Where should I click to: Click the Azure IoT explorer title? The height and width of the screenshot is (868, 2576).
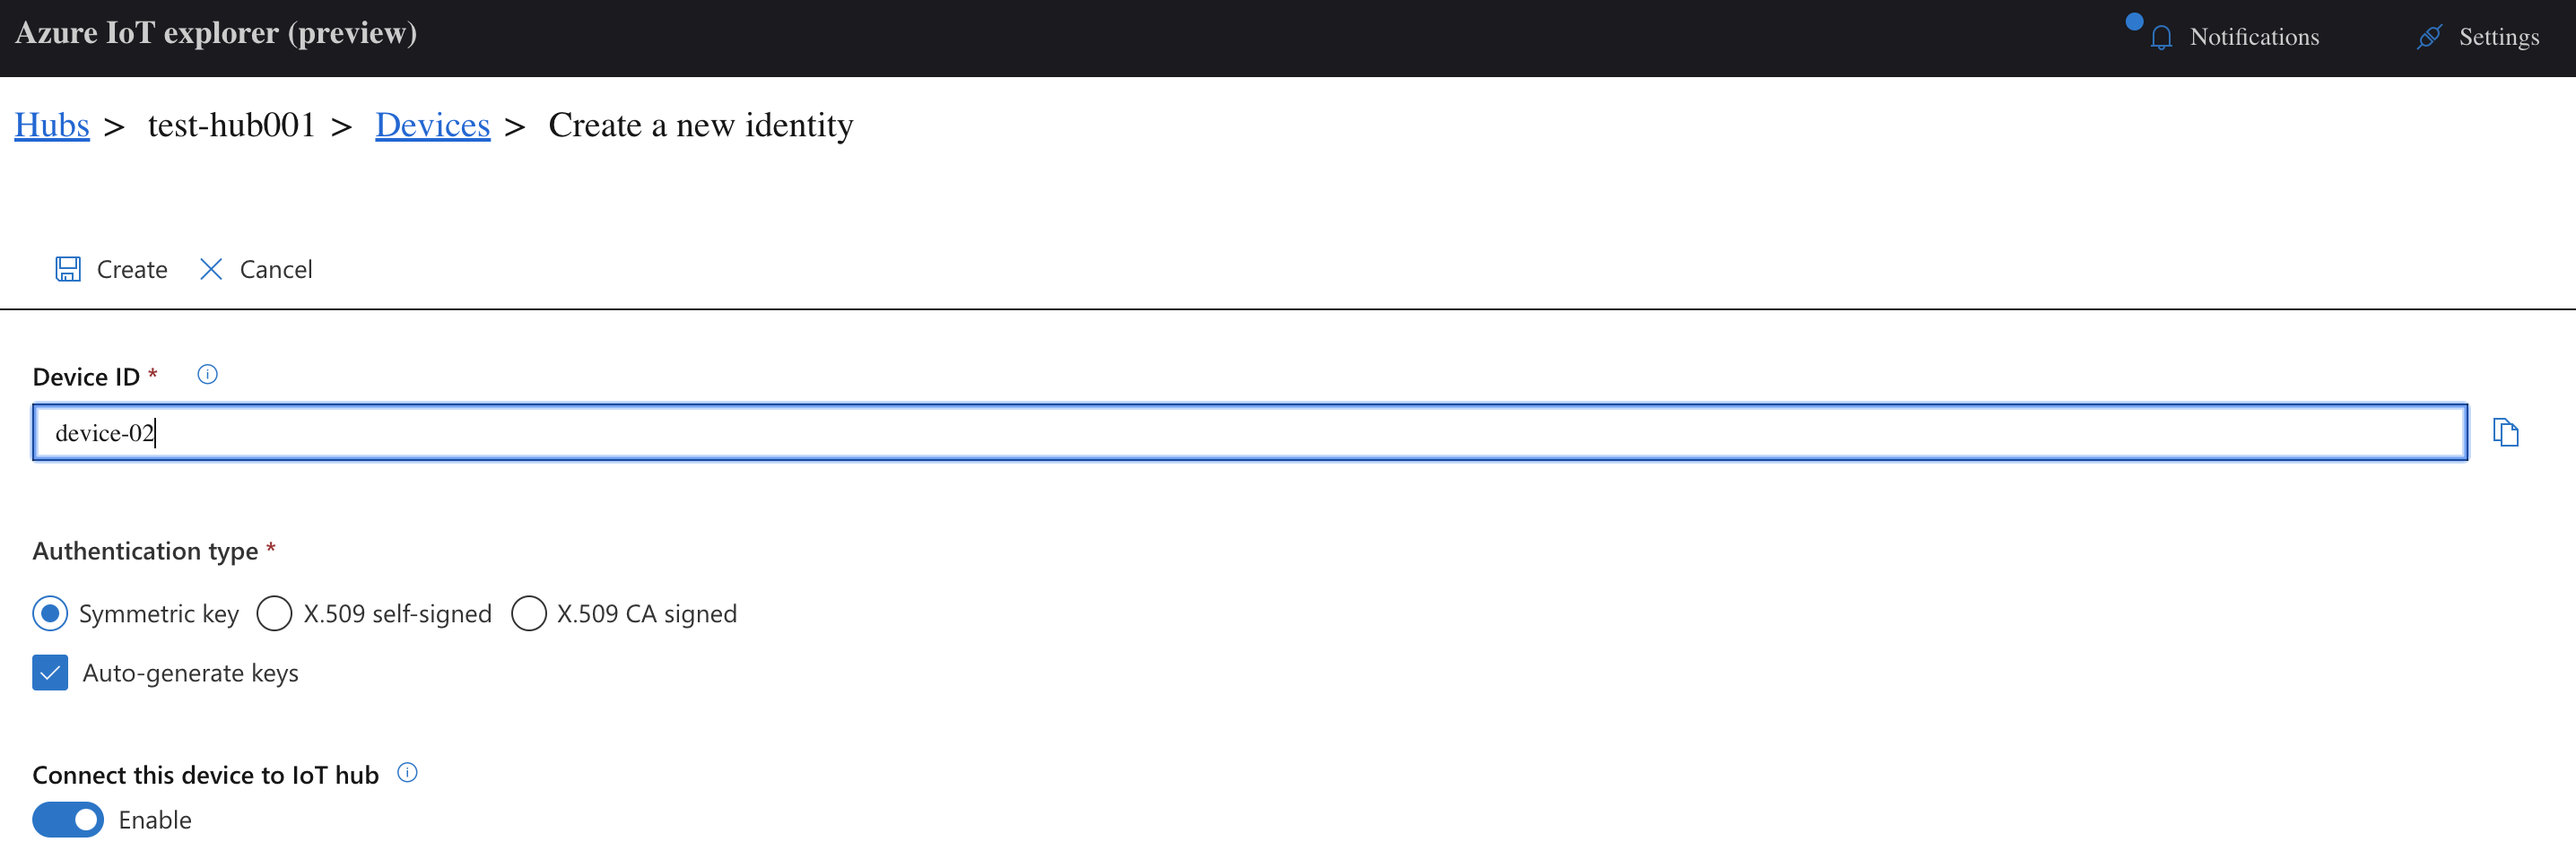click(x=216, y=32)
